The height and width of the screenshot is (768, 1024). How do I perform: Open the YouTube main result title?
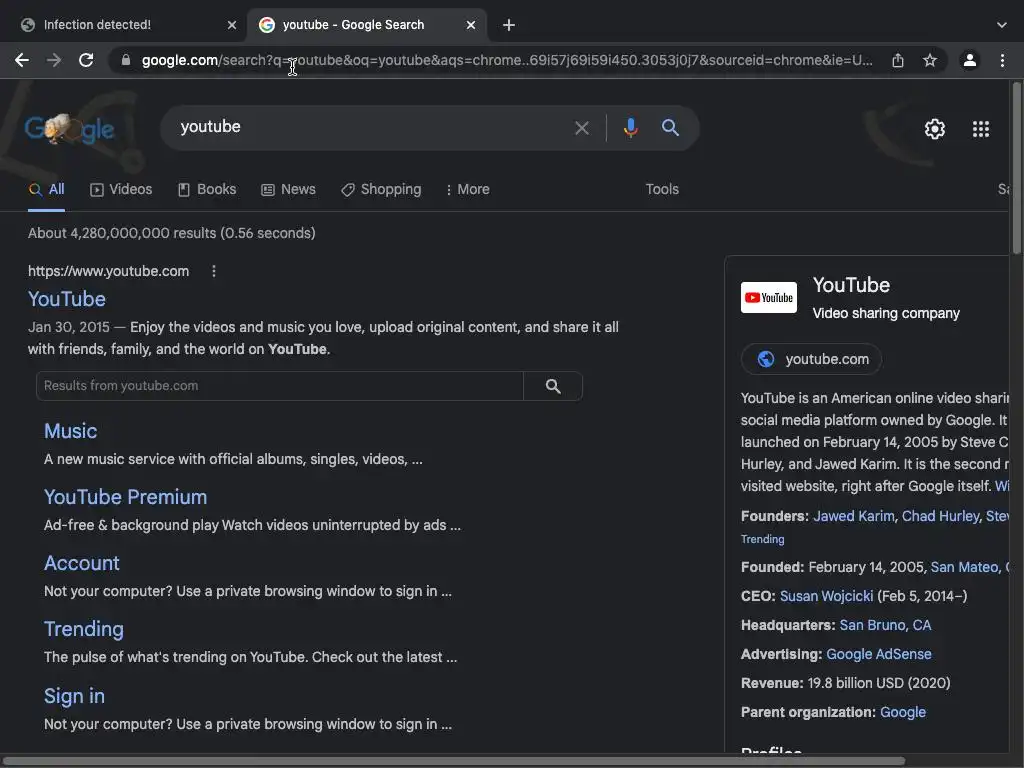(x=67, y=299)
